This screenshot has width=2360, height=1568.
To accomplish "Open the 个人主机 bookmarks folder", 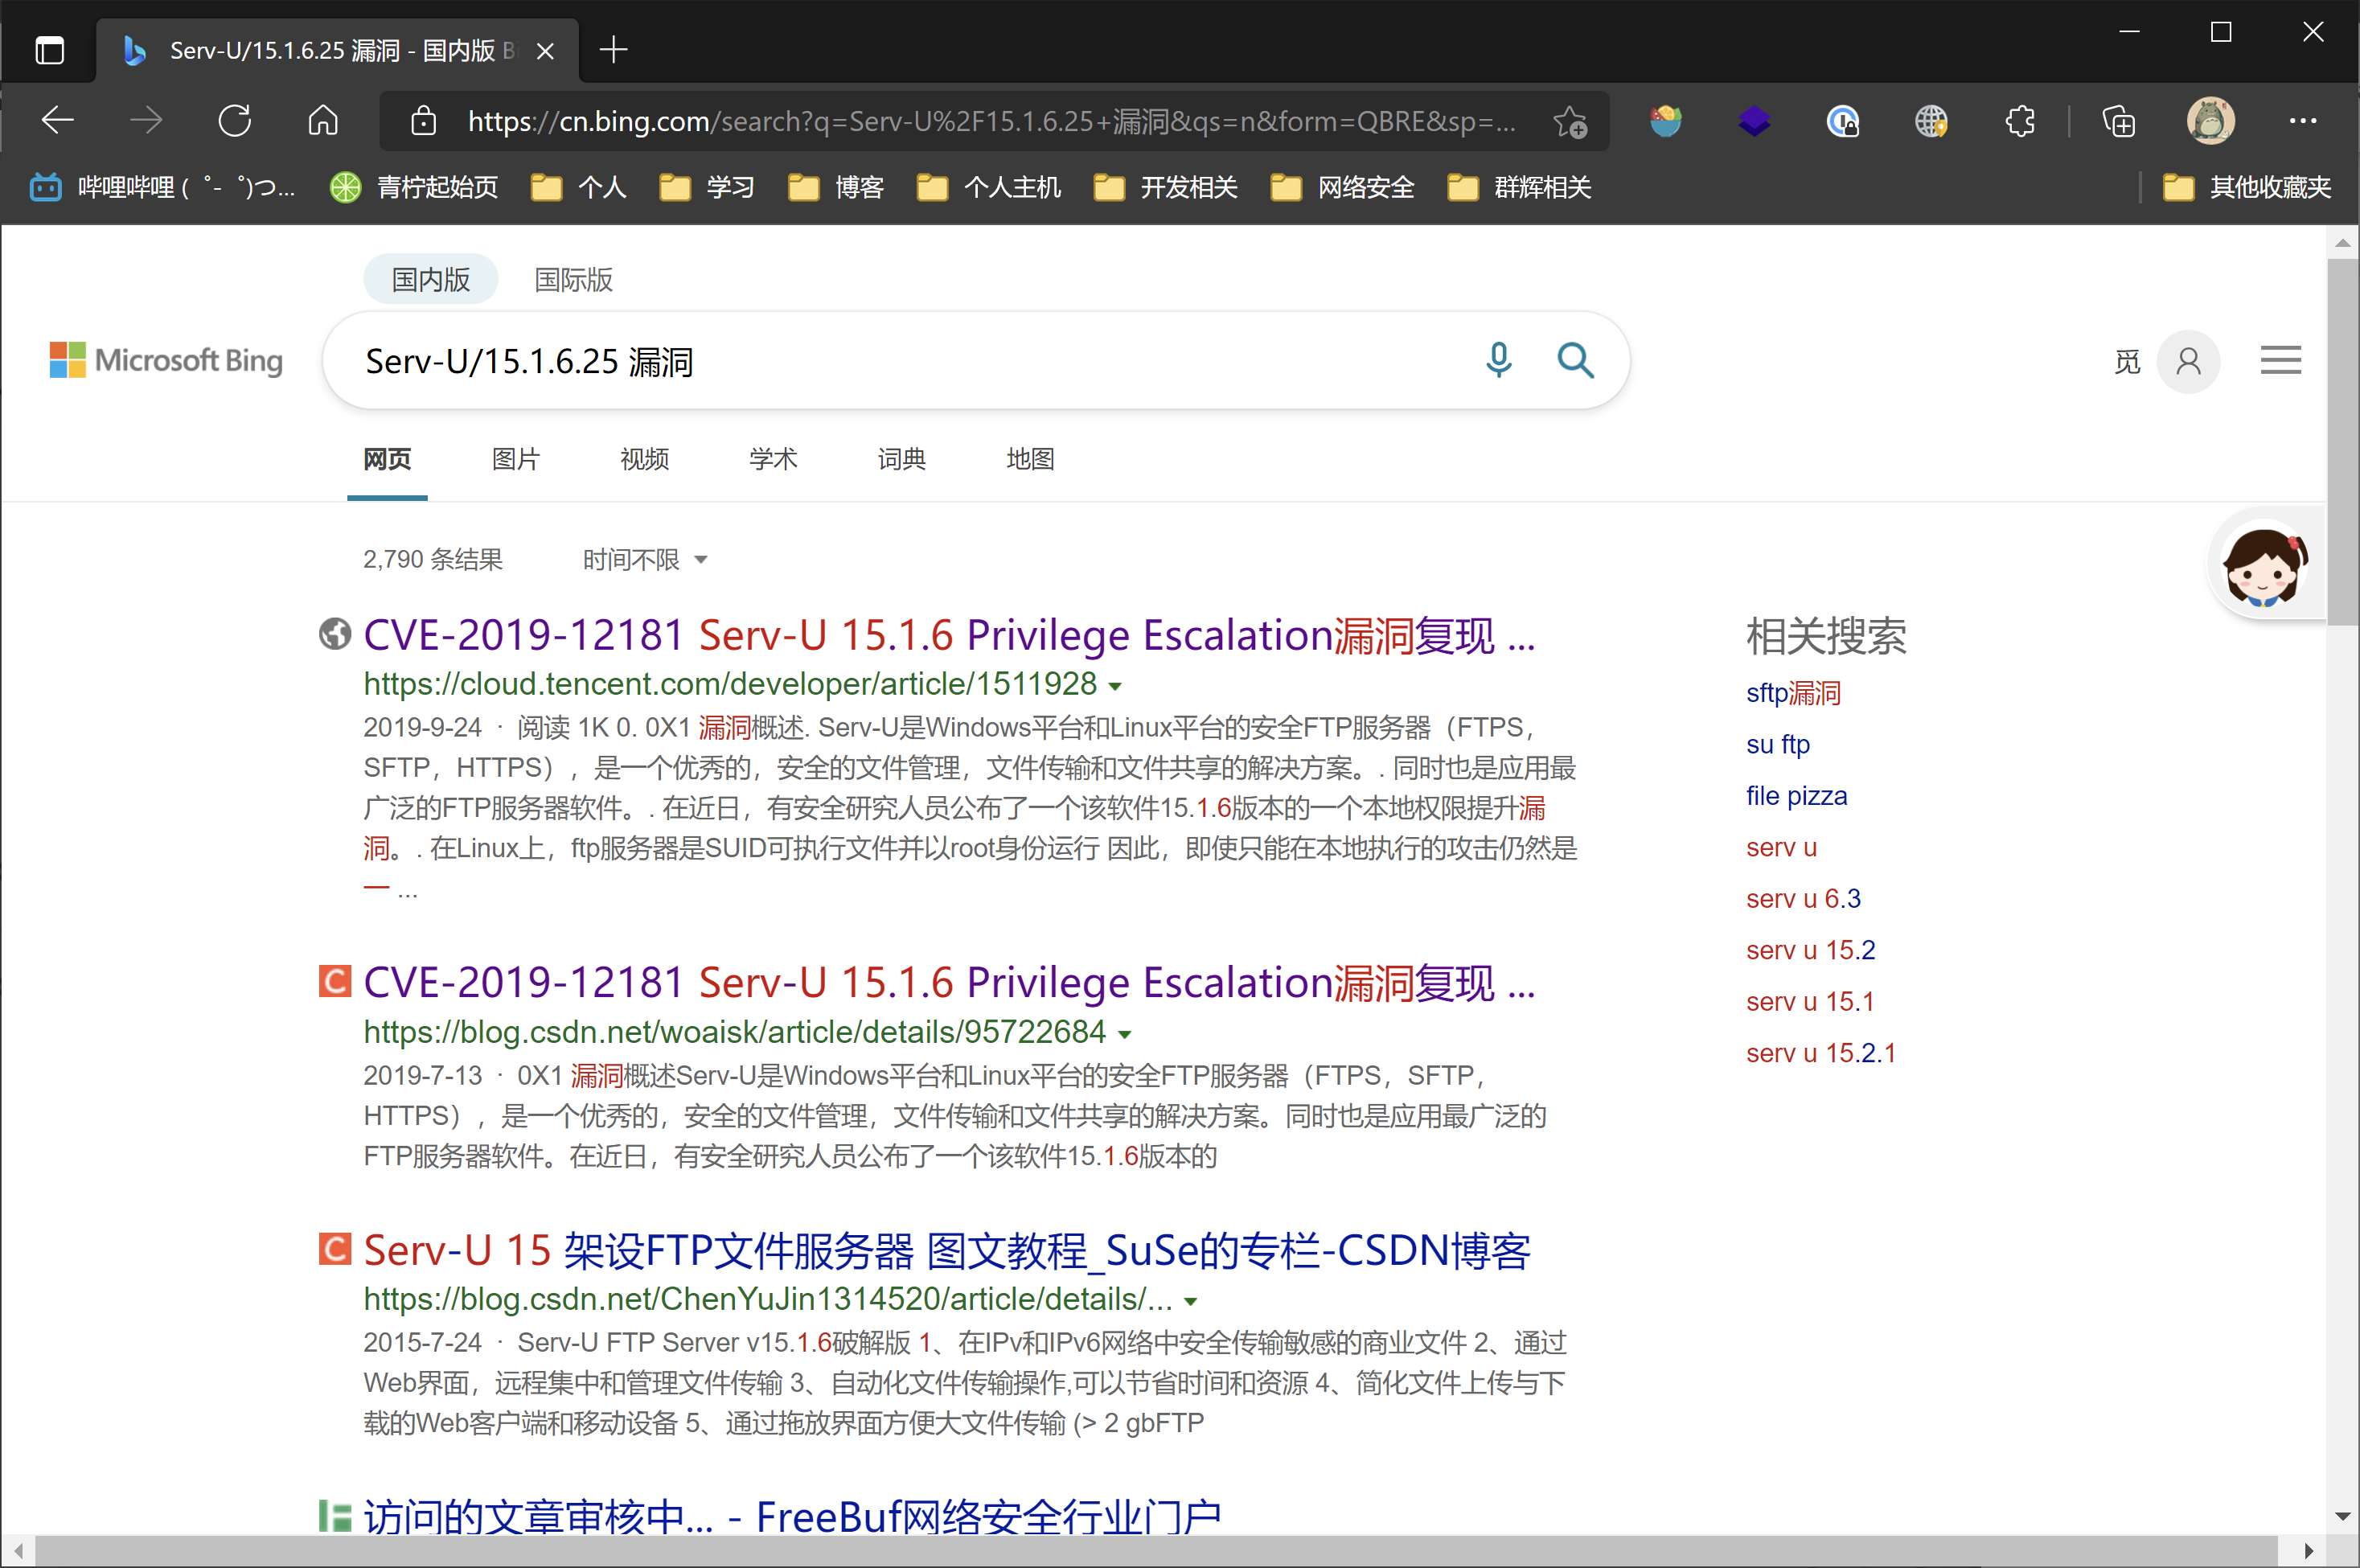I will (x=989, y=187).
